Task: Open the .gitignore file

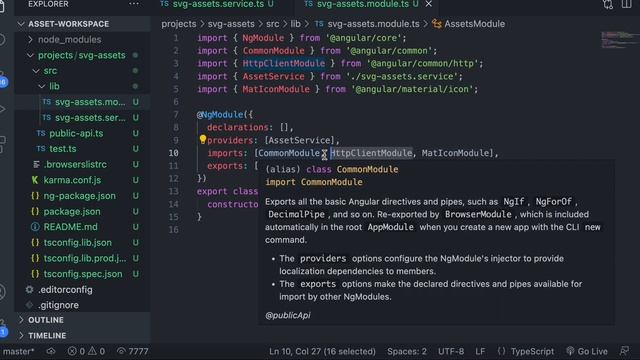Action: pos(58,305)
